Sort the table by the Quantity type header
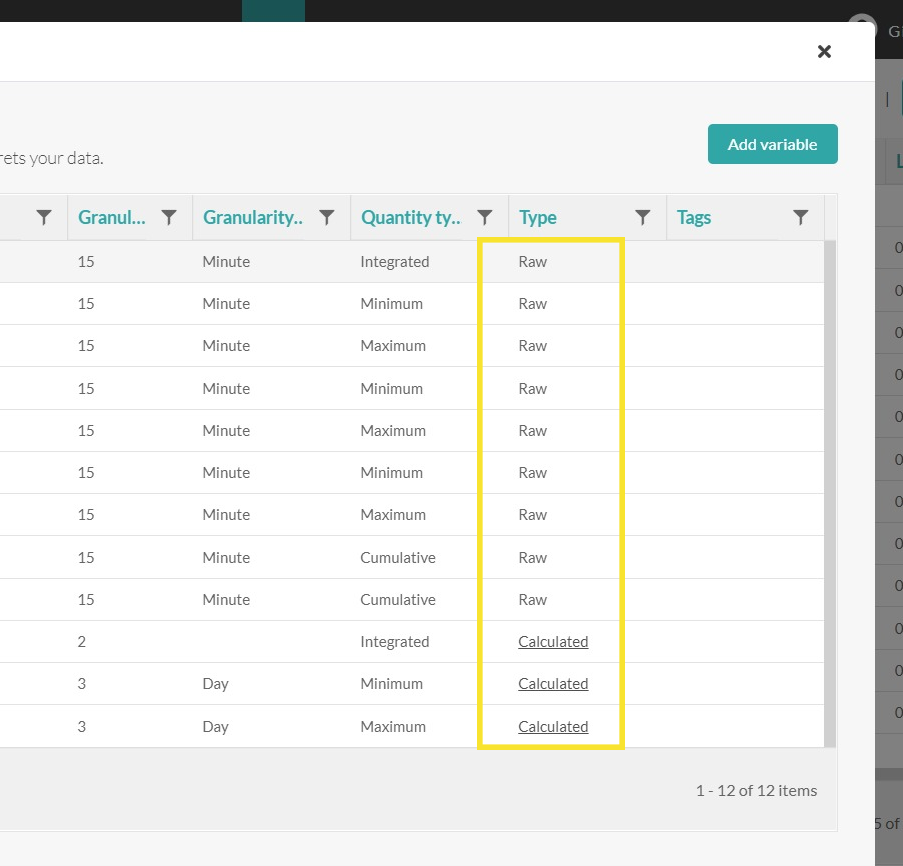 coord(411,217)
